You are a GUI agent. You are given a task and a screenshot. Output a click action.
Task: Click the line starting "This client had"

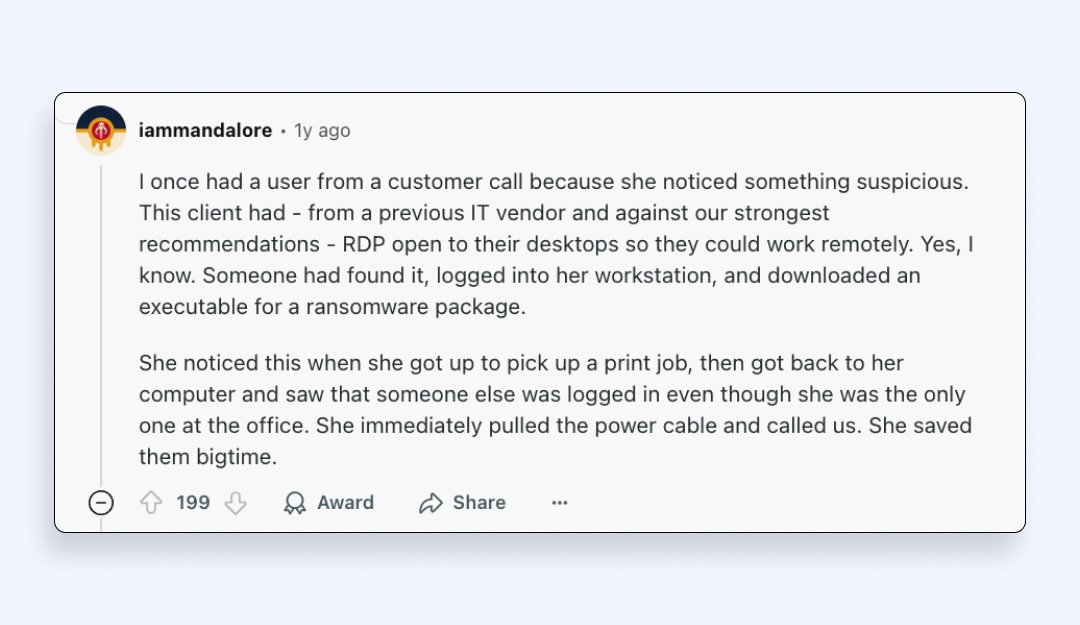(484, 213)
